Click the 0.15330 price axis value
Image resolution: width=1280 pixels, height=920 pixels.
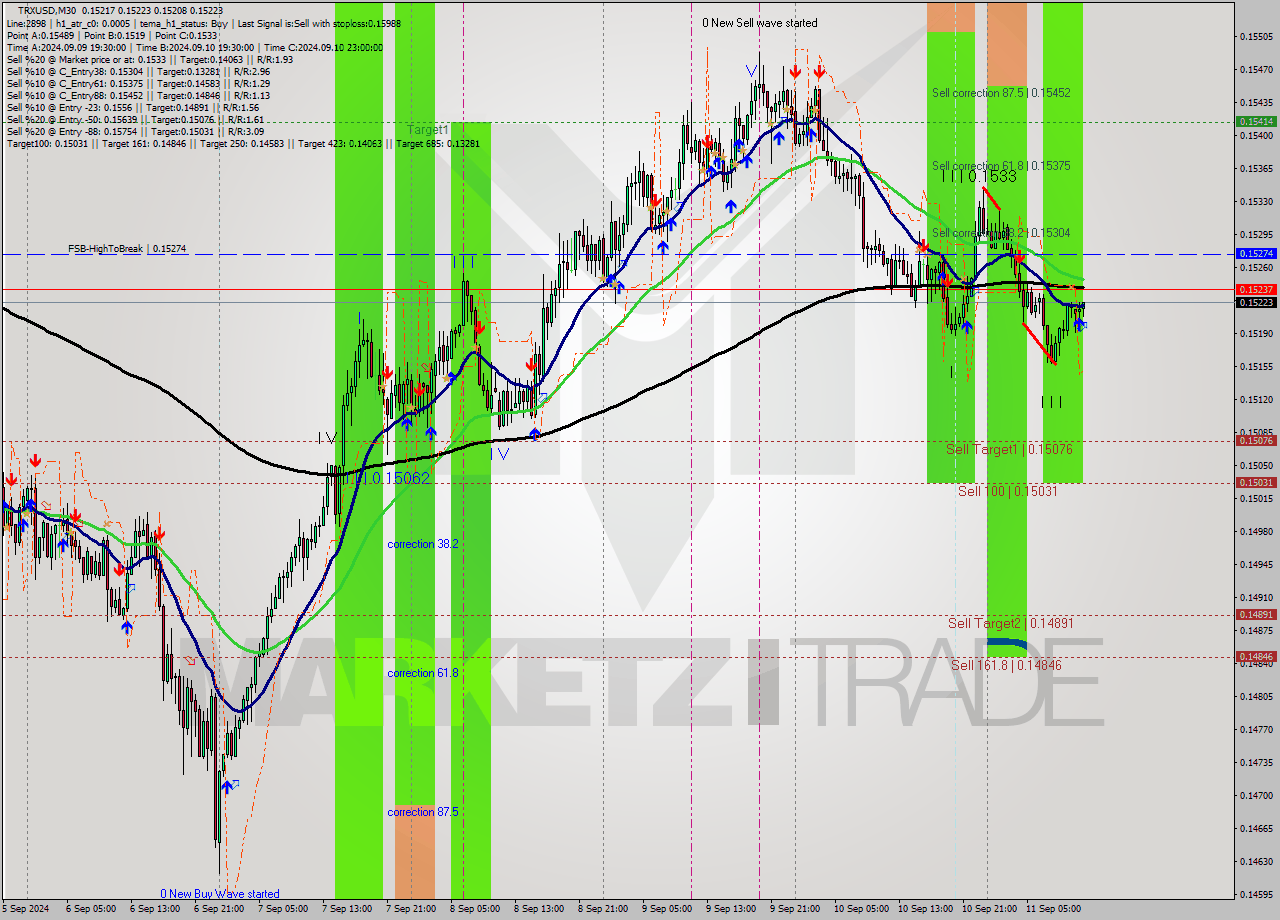coord(1256,202)
